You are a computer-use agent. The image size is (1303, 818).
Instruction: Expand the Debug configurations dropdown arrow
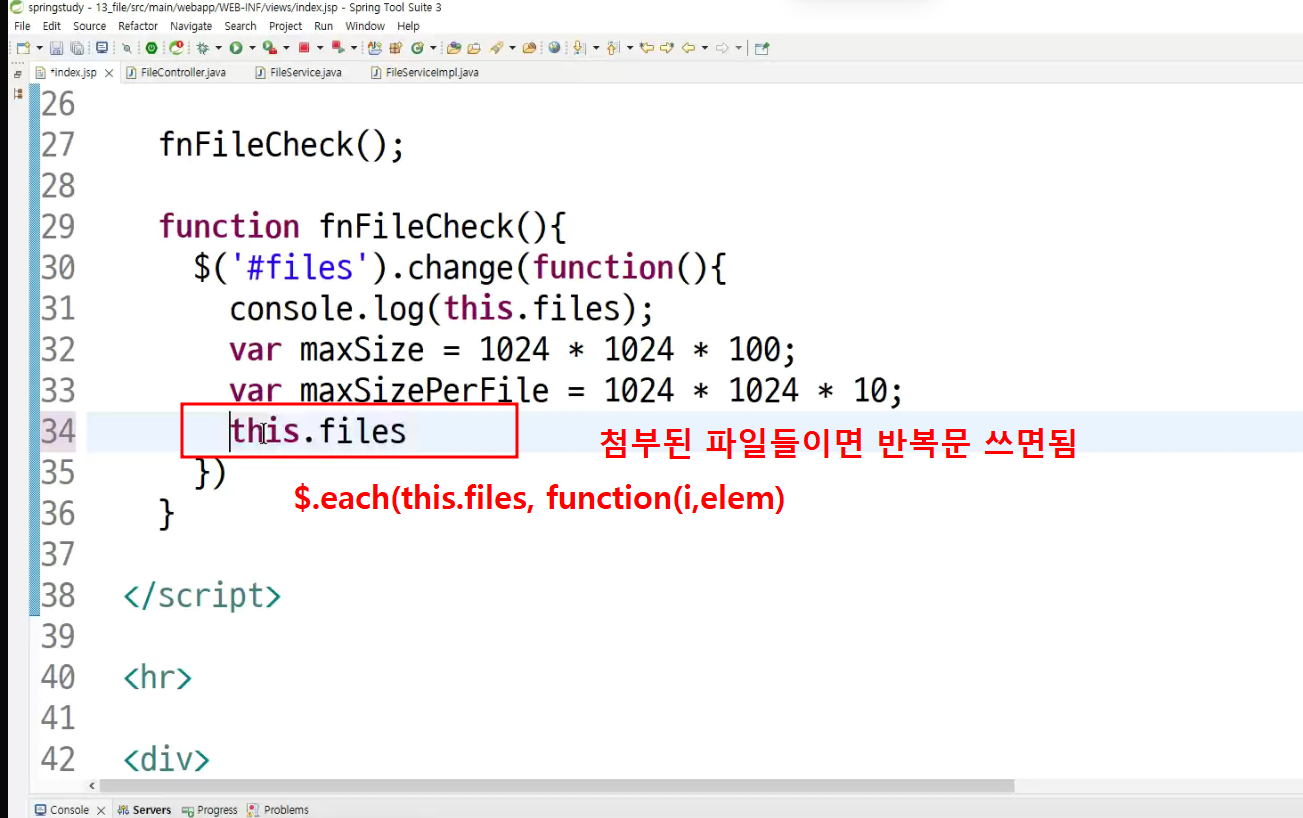pyautogui.click(x=218, y=47)
